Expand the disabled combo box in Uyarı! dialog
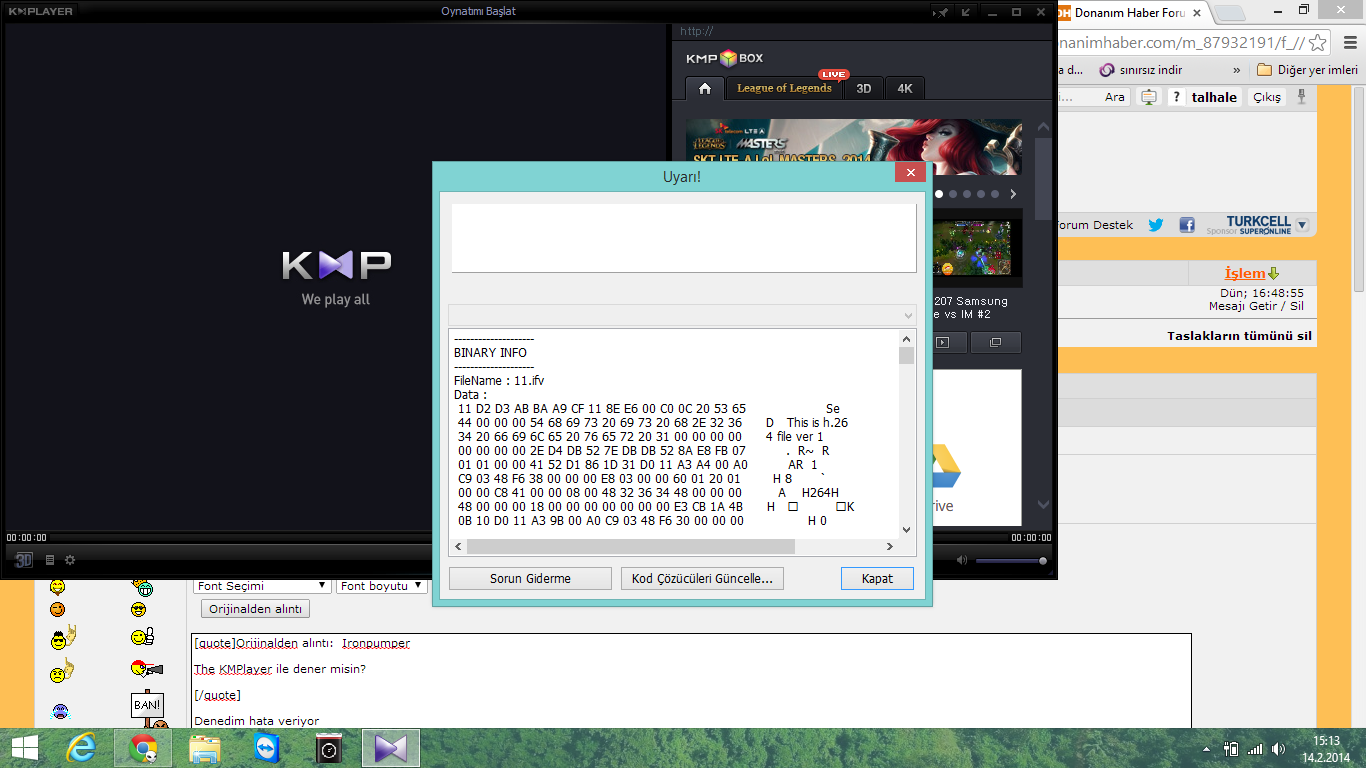 pos(682,315)
